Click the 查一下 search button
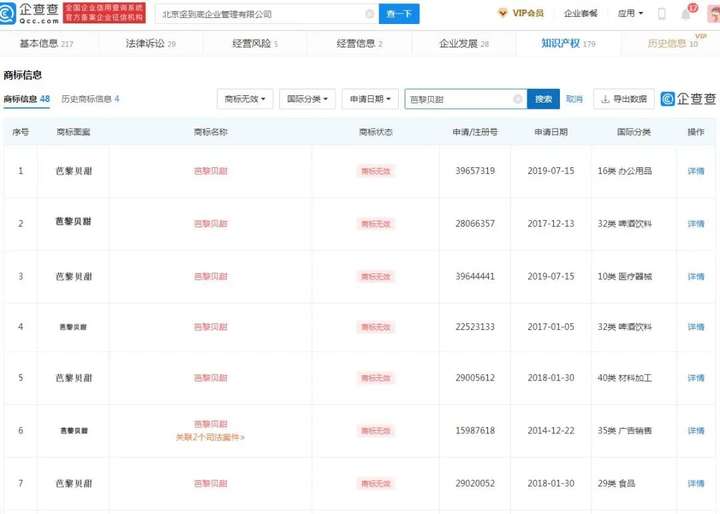Screen dimensions: 720x514 pyautogui.click(x=399, y=14)
